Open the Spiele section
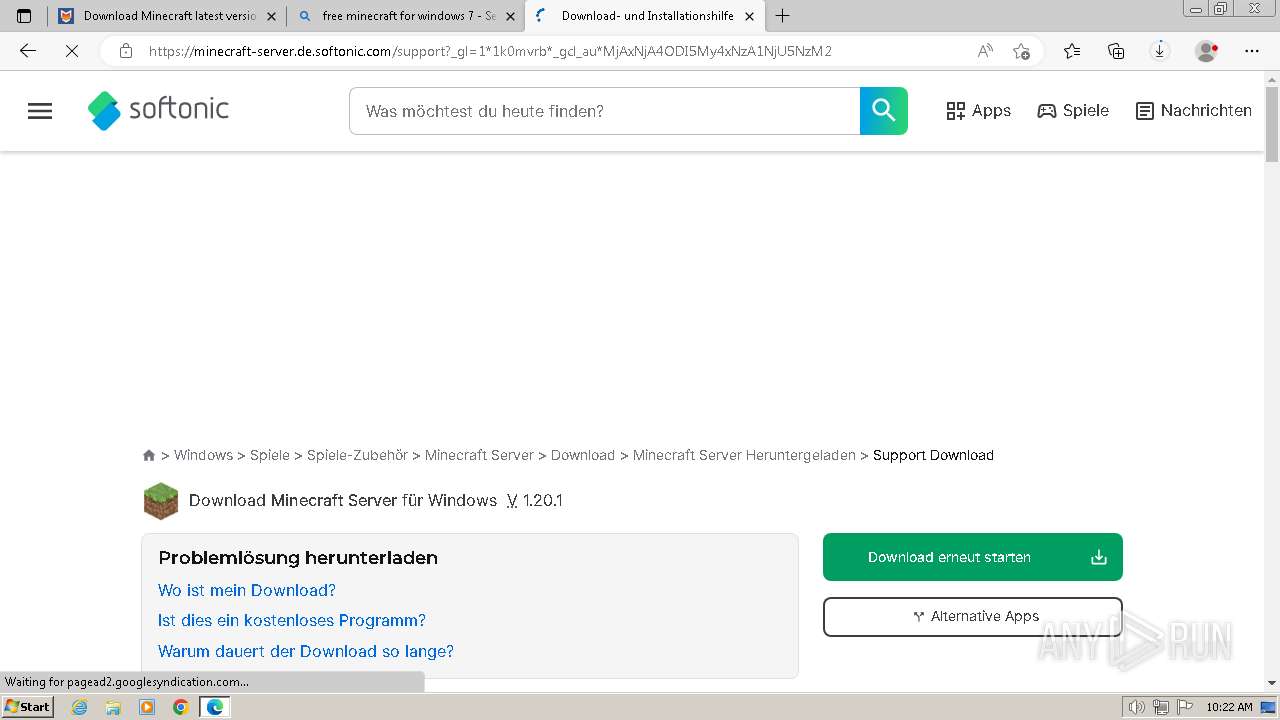The image size is (1280, 720). [1073, 111]
